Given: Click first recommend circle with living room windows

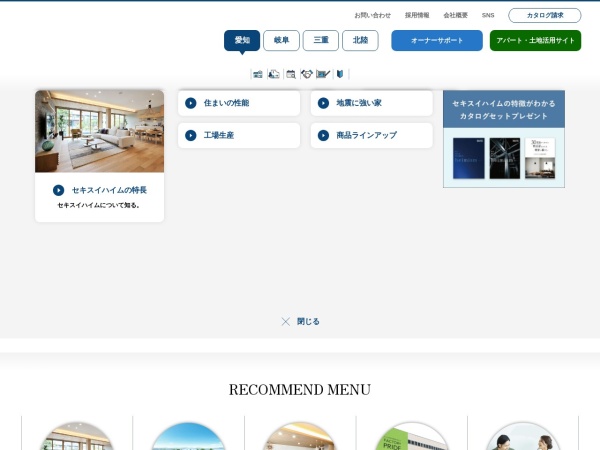Looking at the screenshot, I should tap(77, 436).
